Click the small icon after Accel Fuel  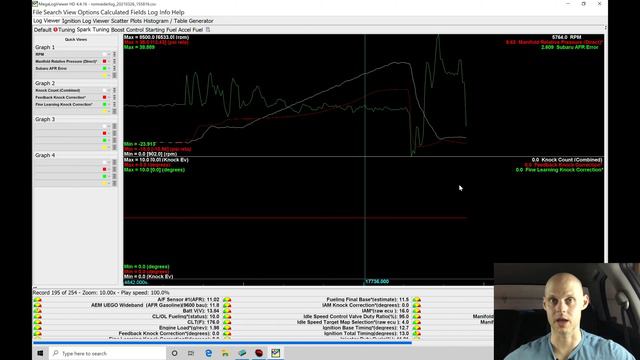pos(208,30)
